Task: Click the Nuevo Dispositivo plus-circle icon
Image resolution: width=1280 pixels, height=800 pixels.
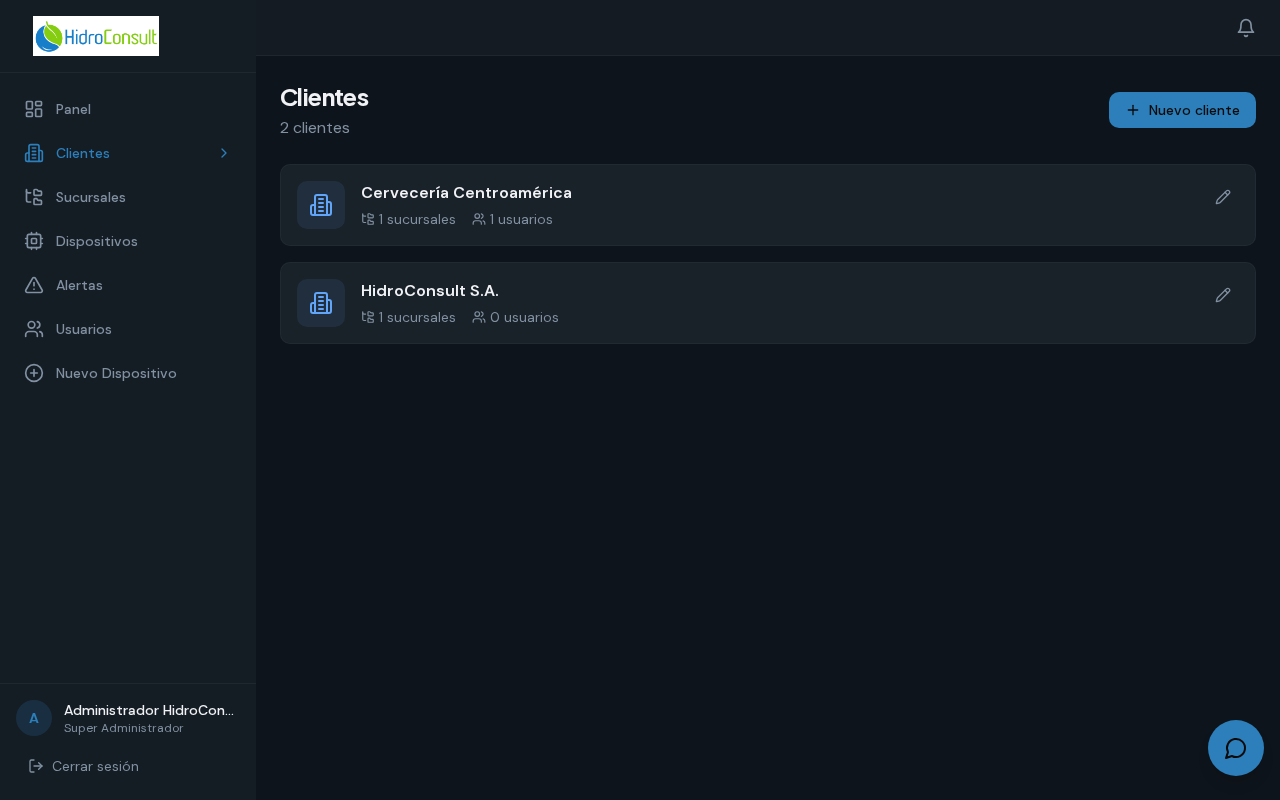Action: [x=34, y=373]
